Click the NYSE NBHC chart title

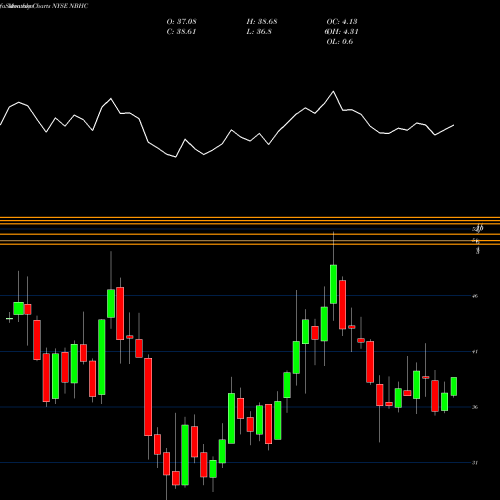point(44,6)
